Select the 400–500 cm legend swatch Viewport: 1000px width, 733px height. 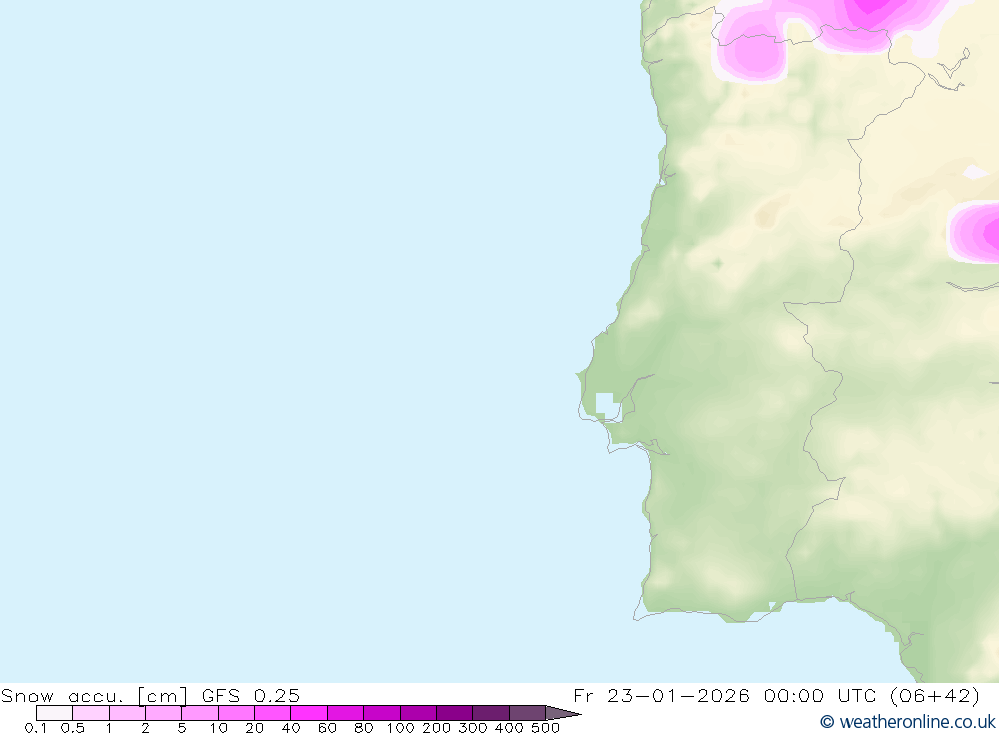click(527, 713)
